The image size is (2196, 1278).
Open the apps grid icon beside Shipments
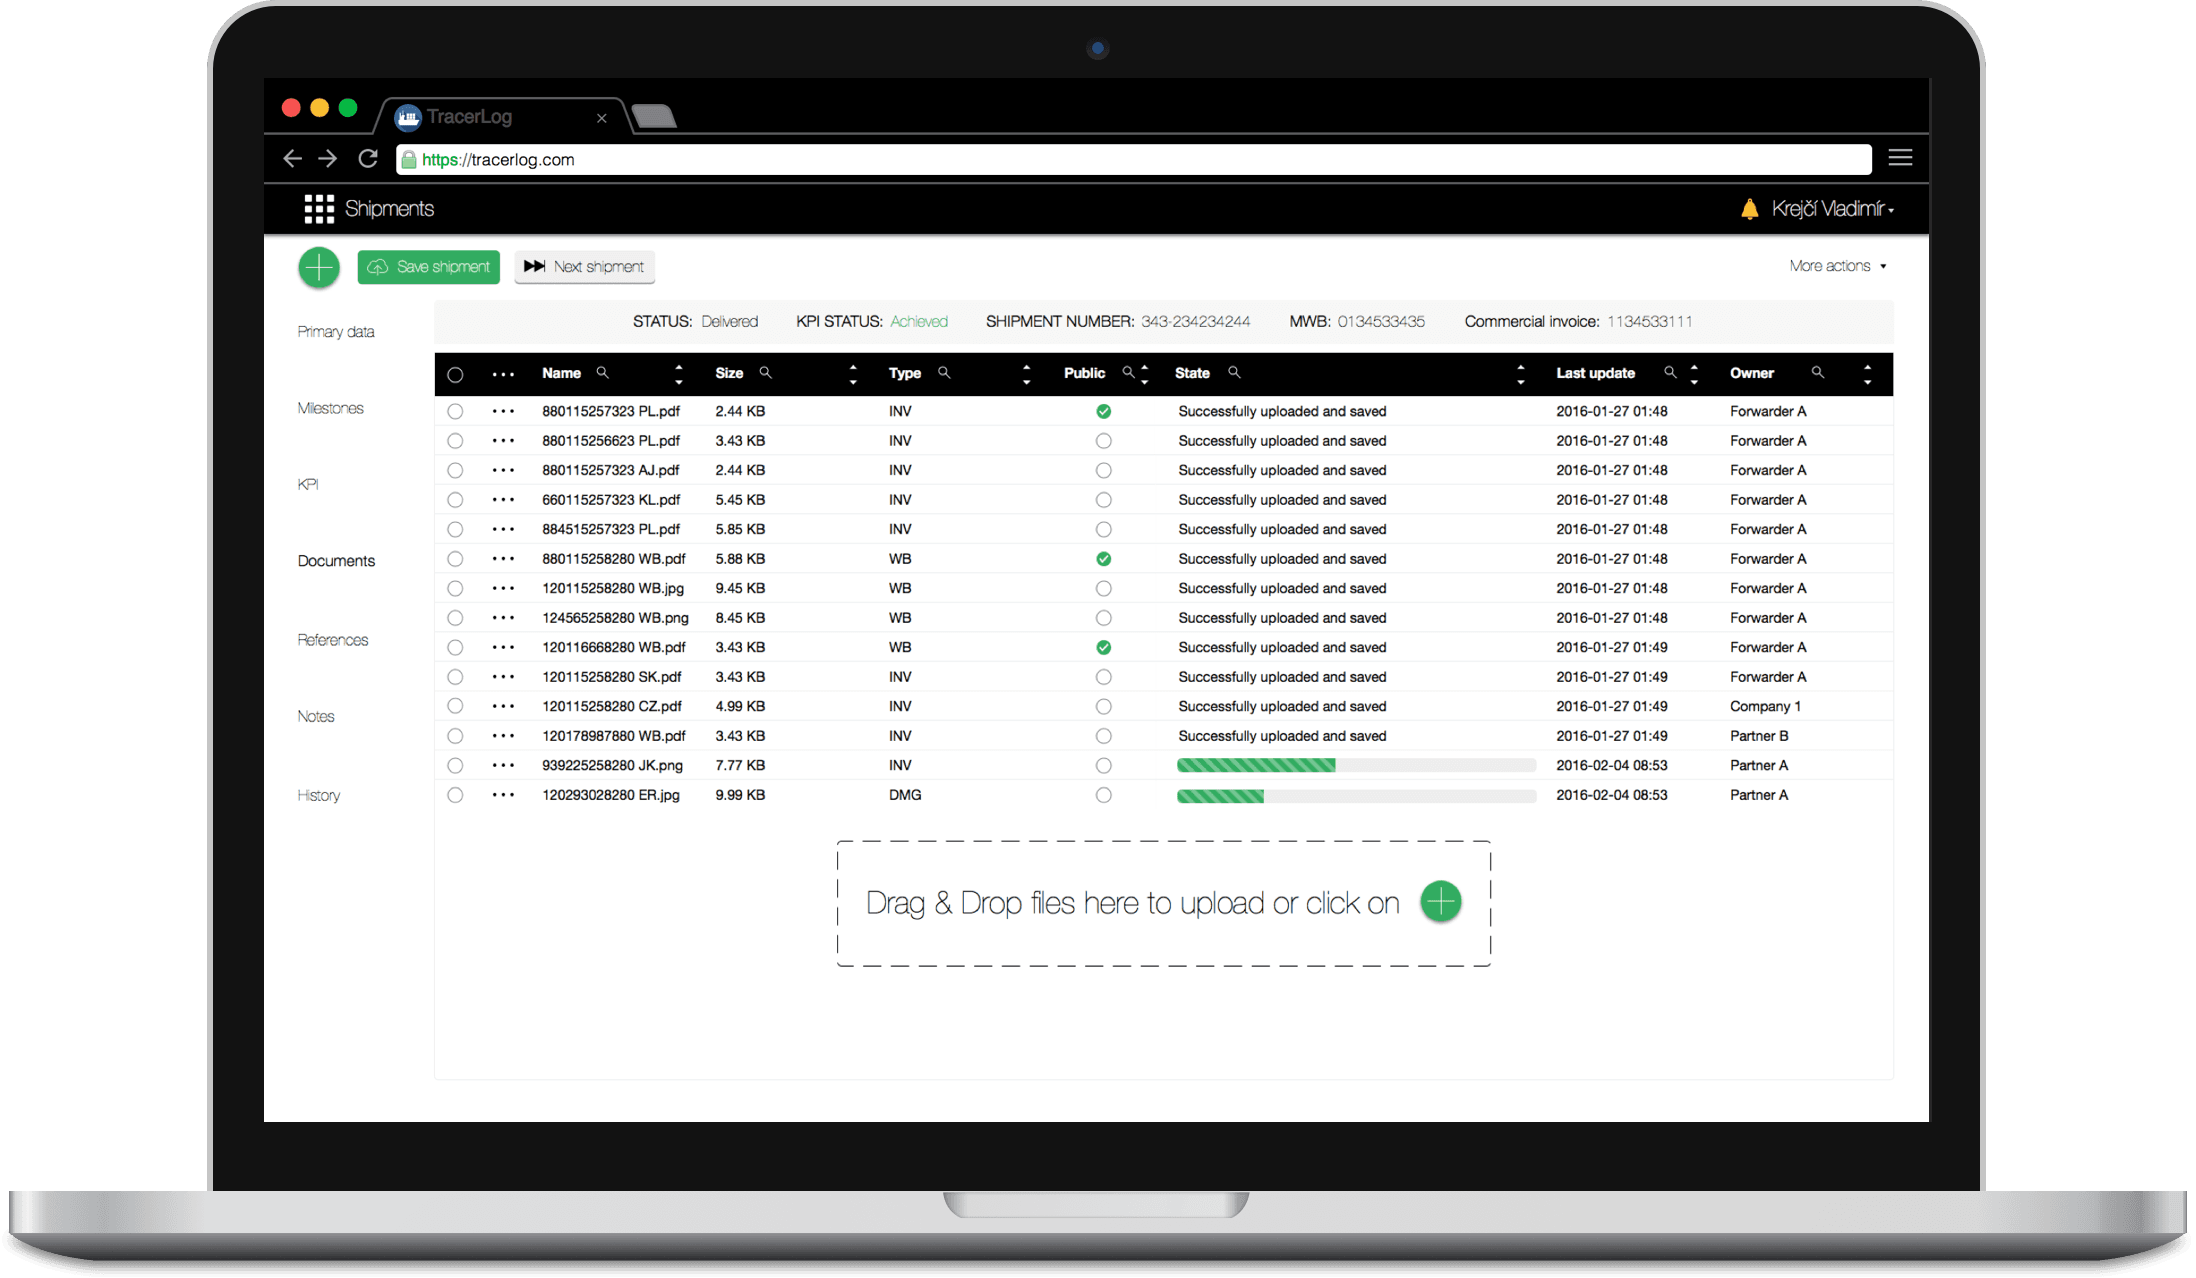click(x=318, y=208)
